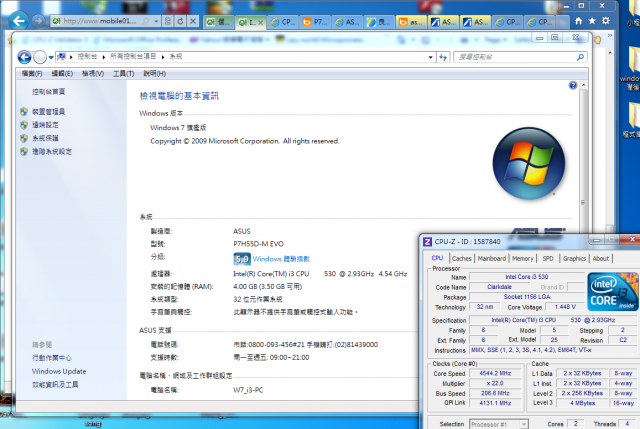Open the 檔案(F) menu
This screenshot has height=429, width=640.
click(x=32, y=73)
